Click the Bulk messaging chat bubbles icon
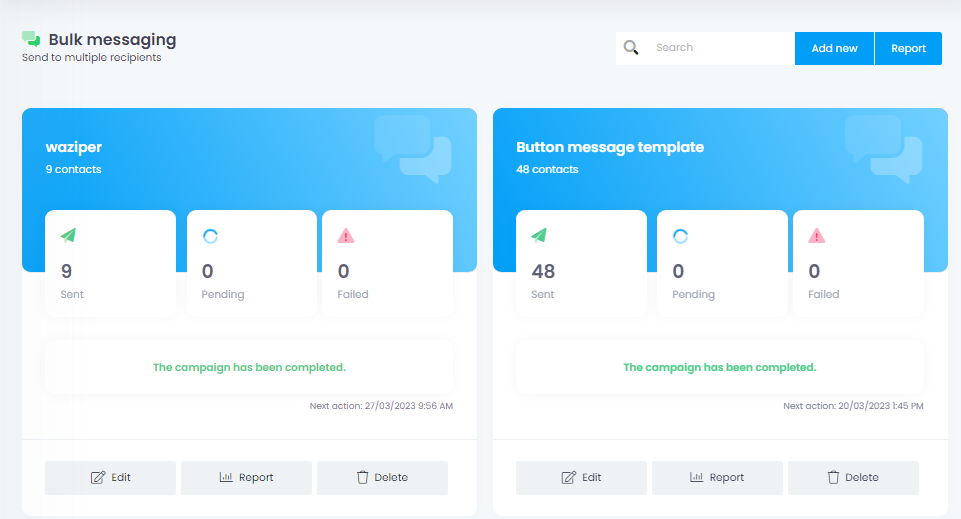 [x=31, y=40]
